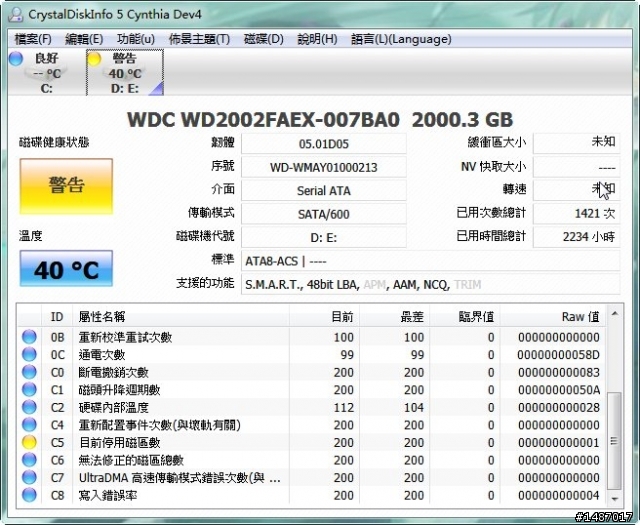Screen dimensions: 640x525
Task: Select attribute row 寫入錯誤率
Action: (312, 495)
